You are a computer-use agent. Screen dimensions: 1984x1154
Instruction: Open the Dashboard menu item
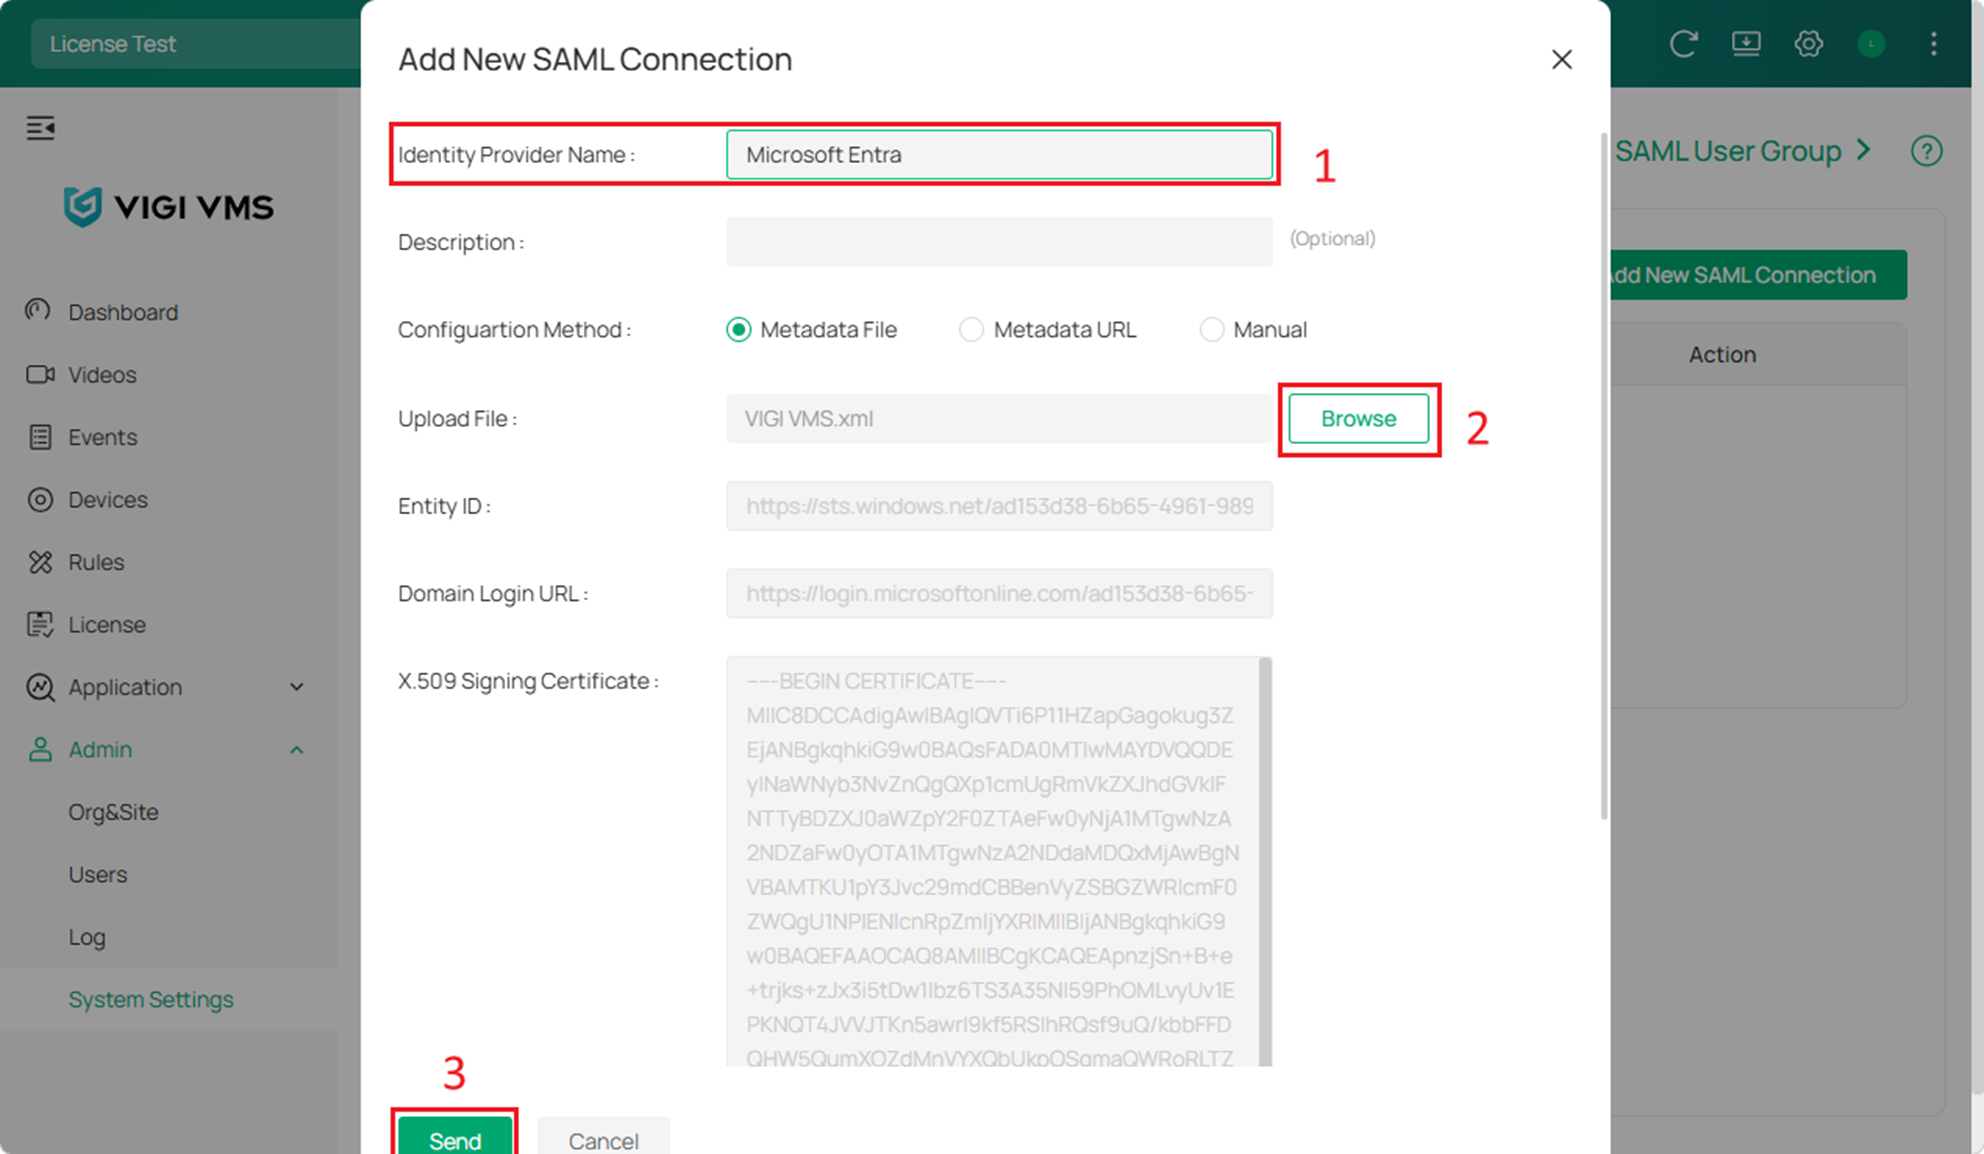tap(123, 312)
